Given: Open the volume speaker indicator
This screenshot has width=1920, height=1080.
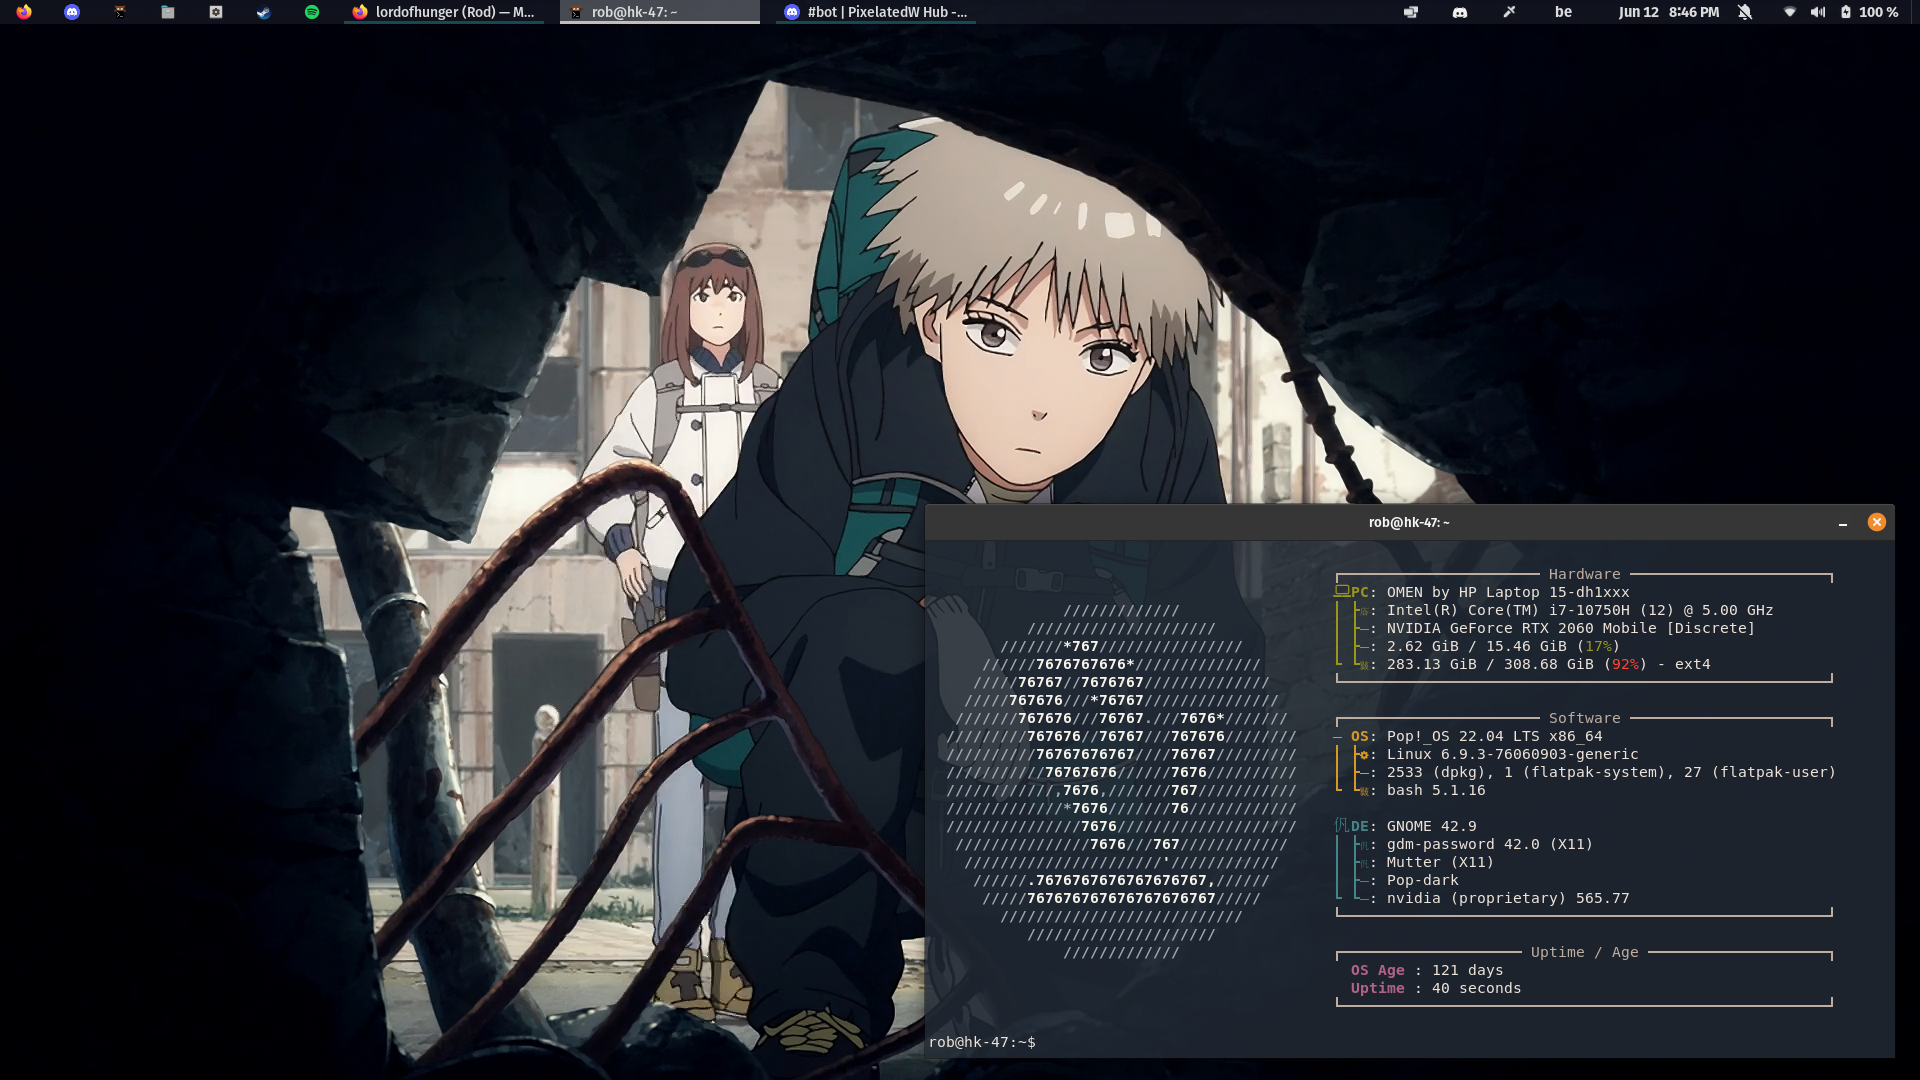Looking at the screenshot, I should 1818,12.
